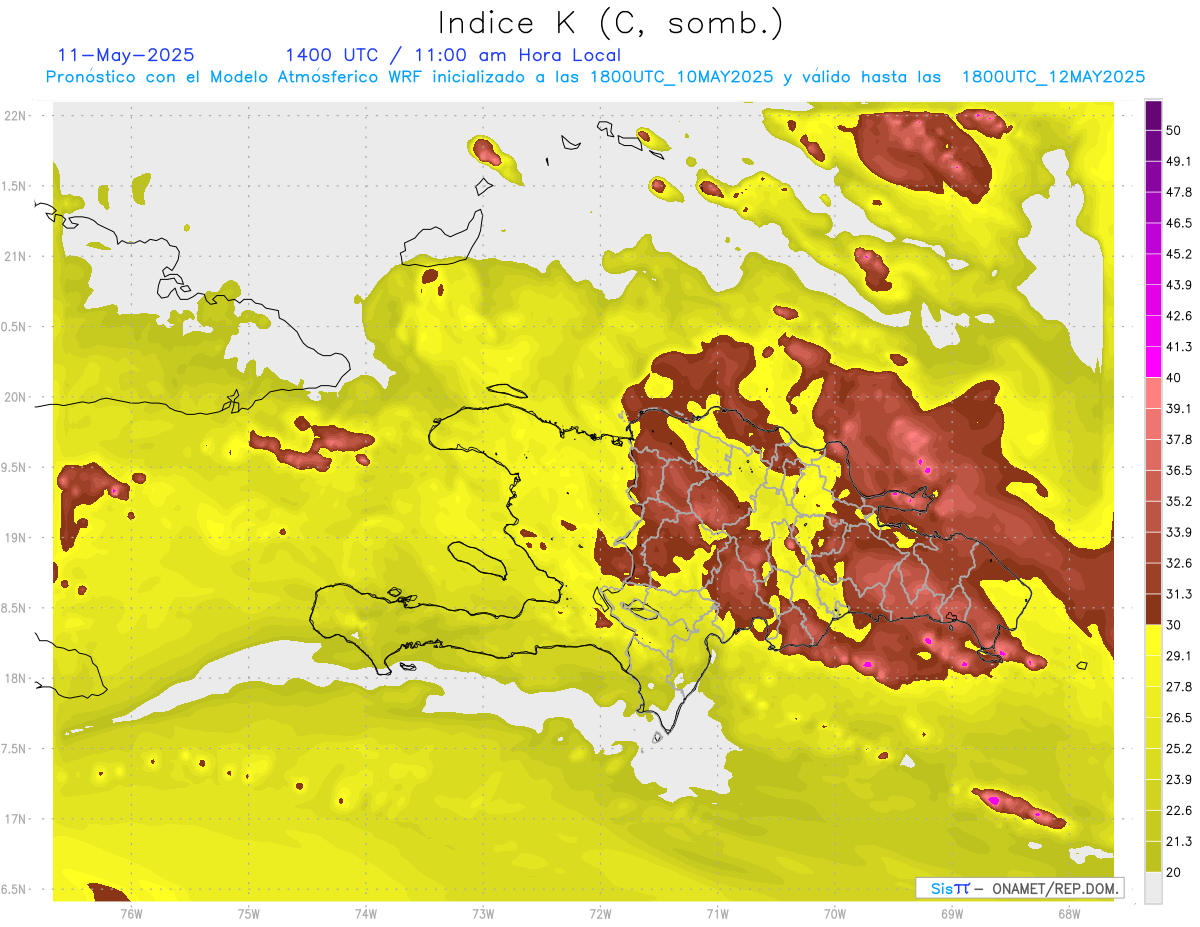Click the time label "1400 UTC / 11:00 am Hora Local"
Image resolution: width=1200 pixels, height=927 pixels.
(453, 55)
